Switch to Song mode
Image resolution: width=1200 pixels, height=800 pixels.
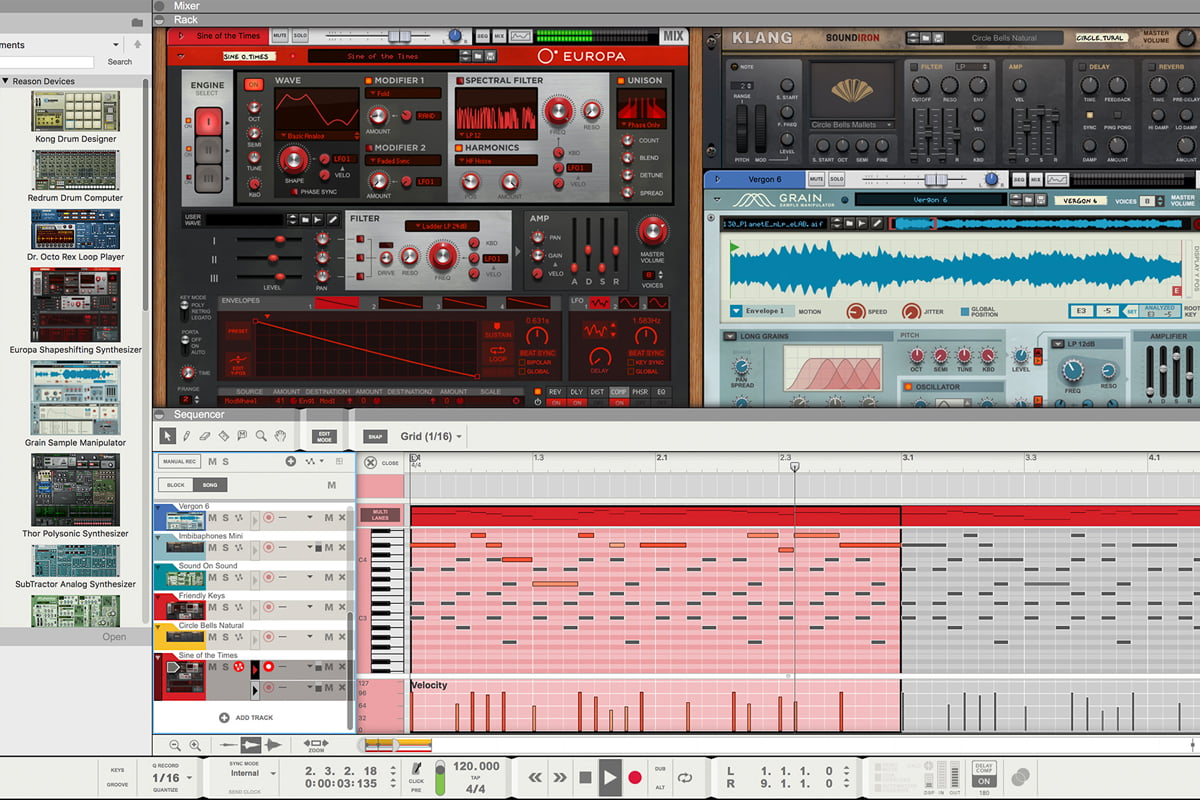click(210, 485)
